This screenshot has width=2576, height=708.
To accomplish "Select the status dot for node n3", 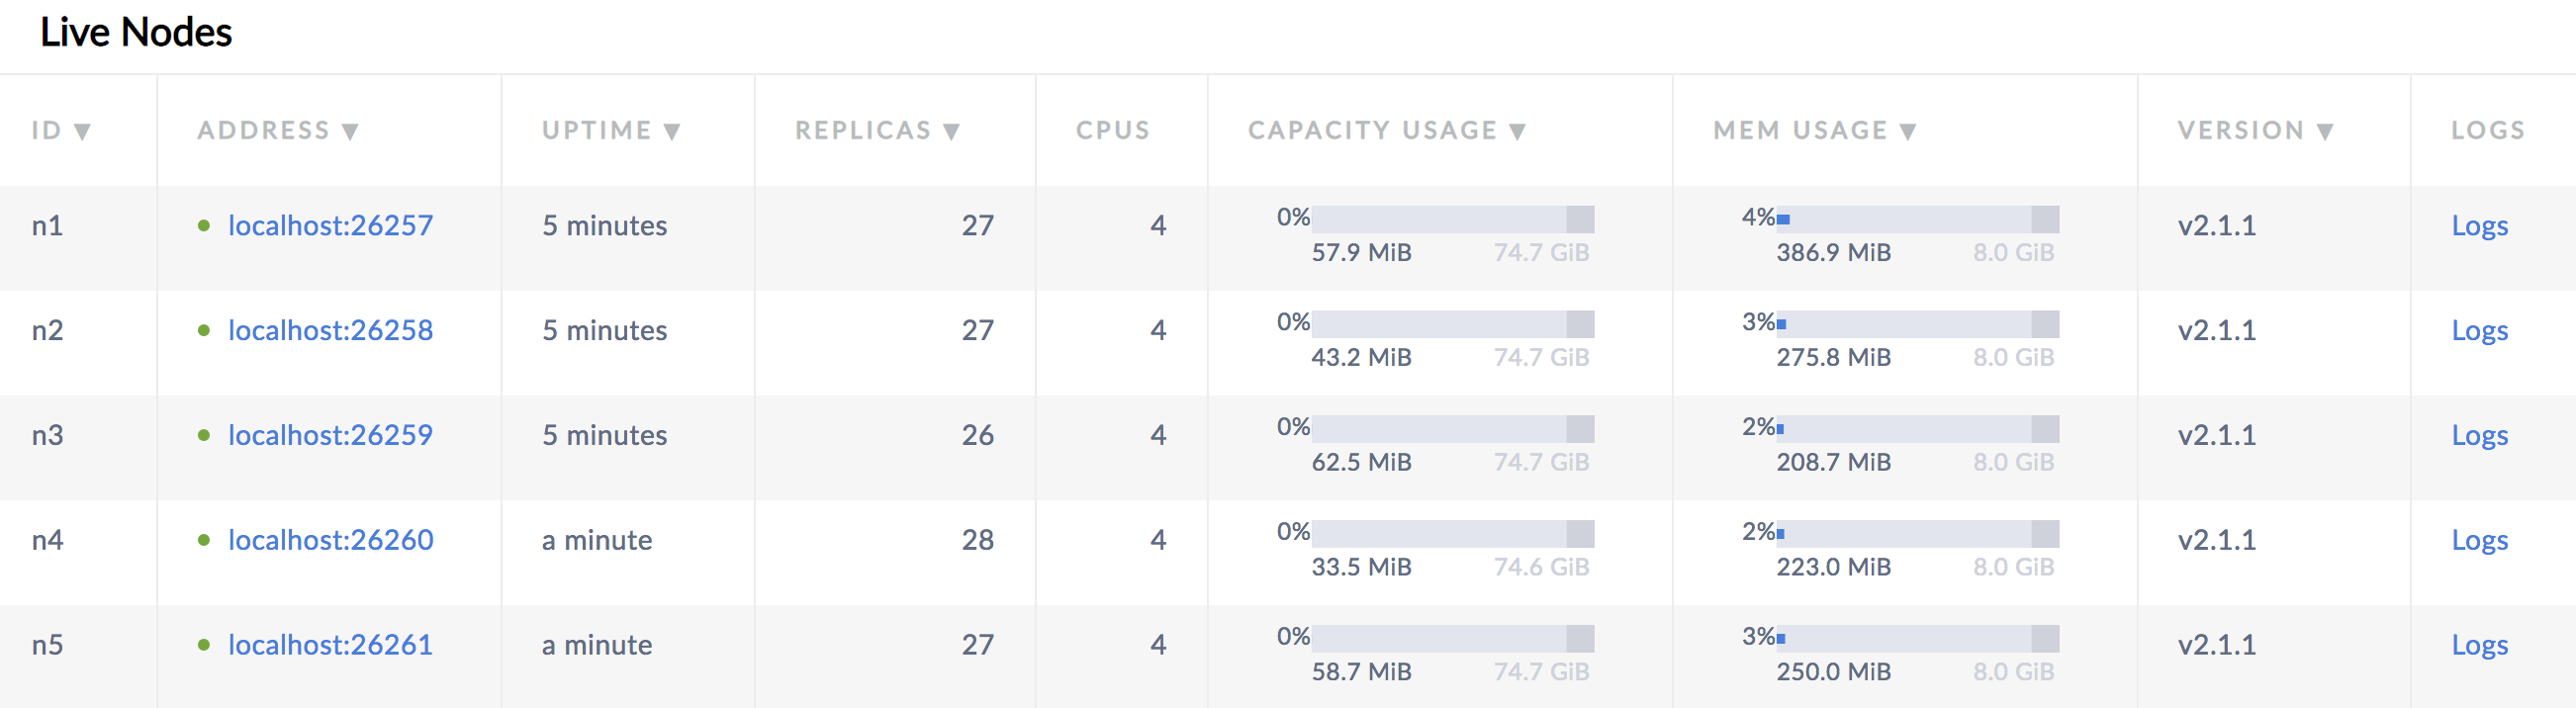I will (x=207, y=435).
